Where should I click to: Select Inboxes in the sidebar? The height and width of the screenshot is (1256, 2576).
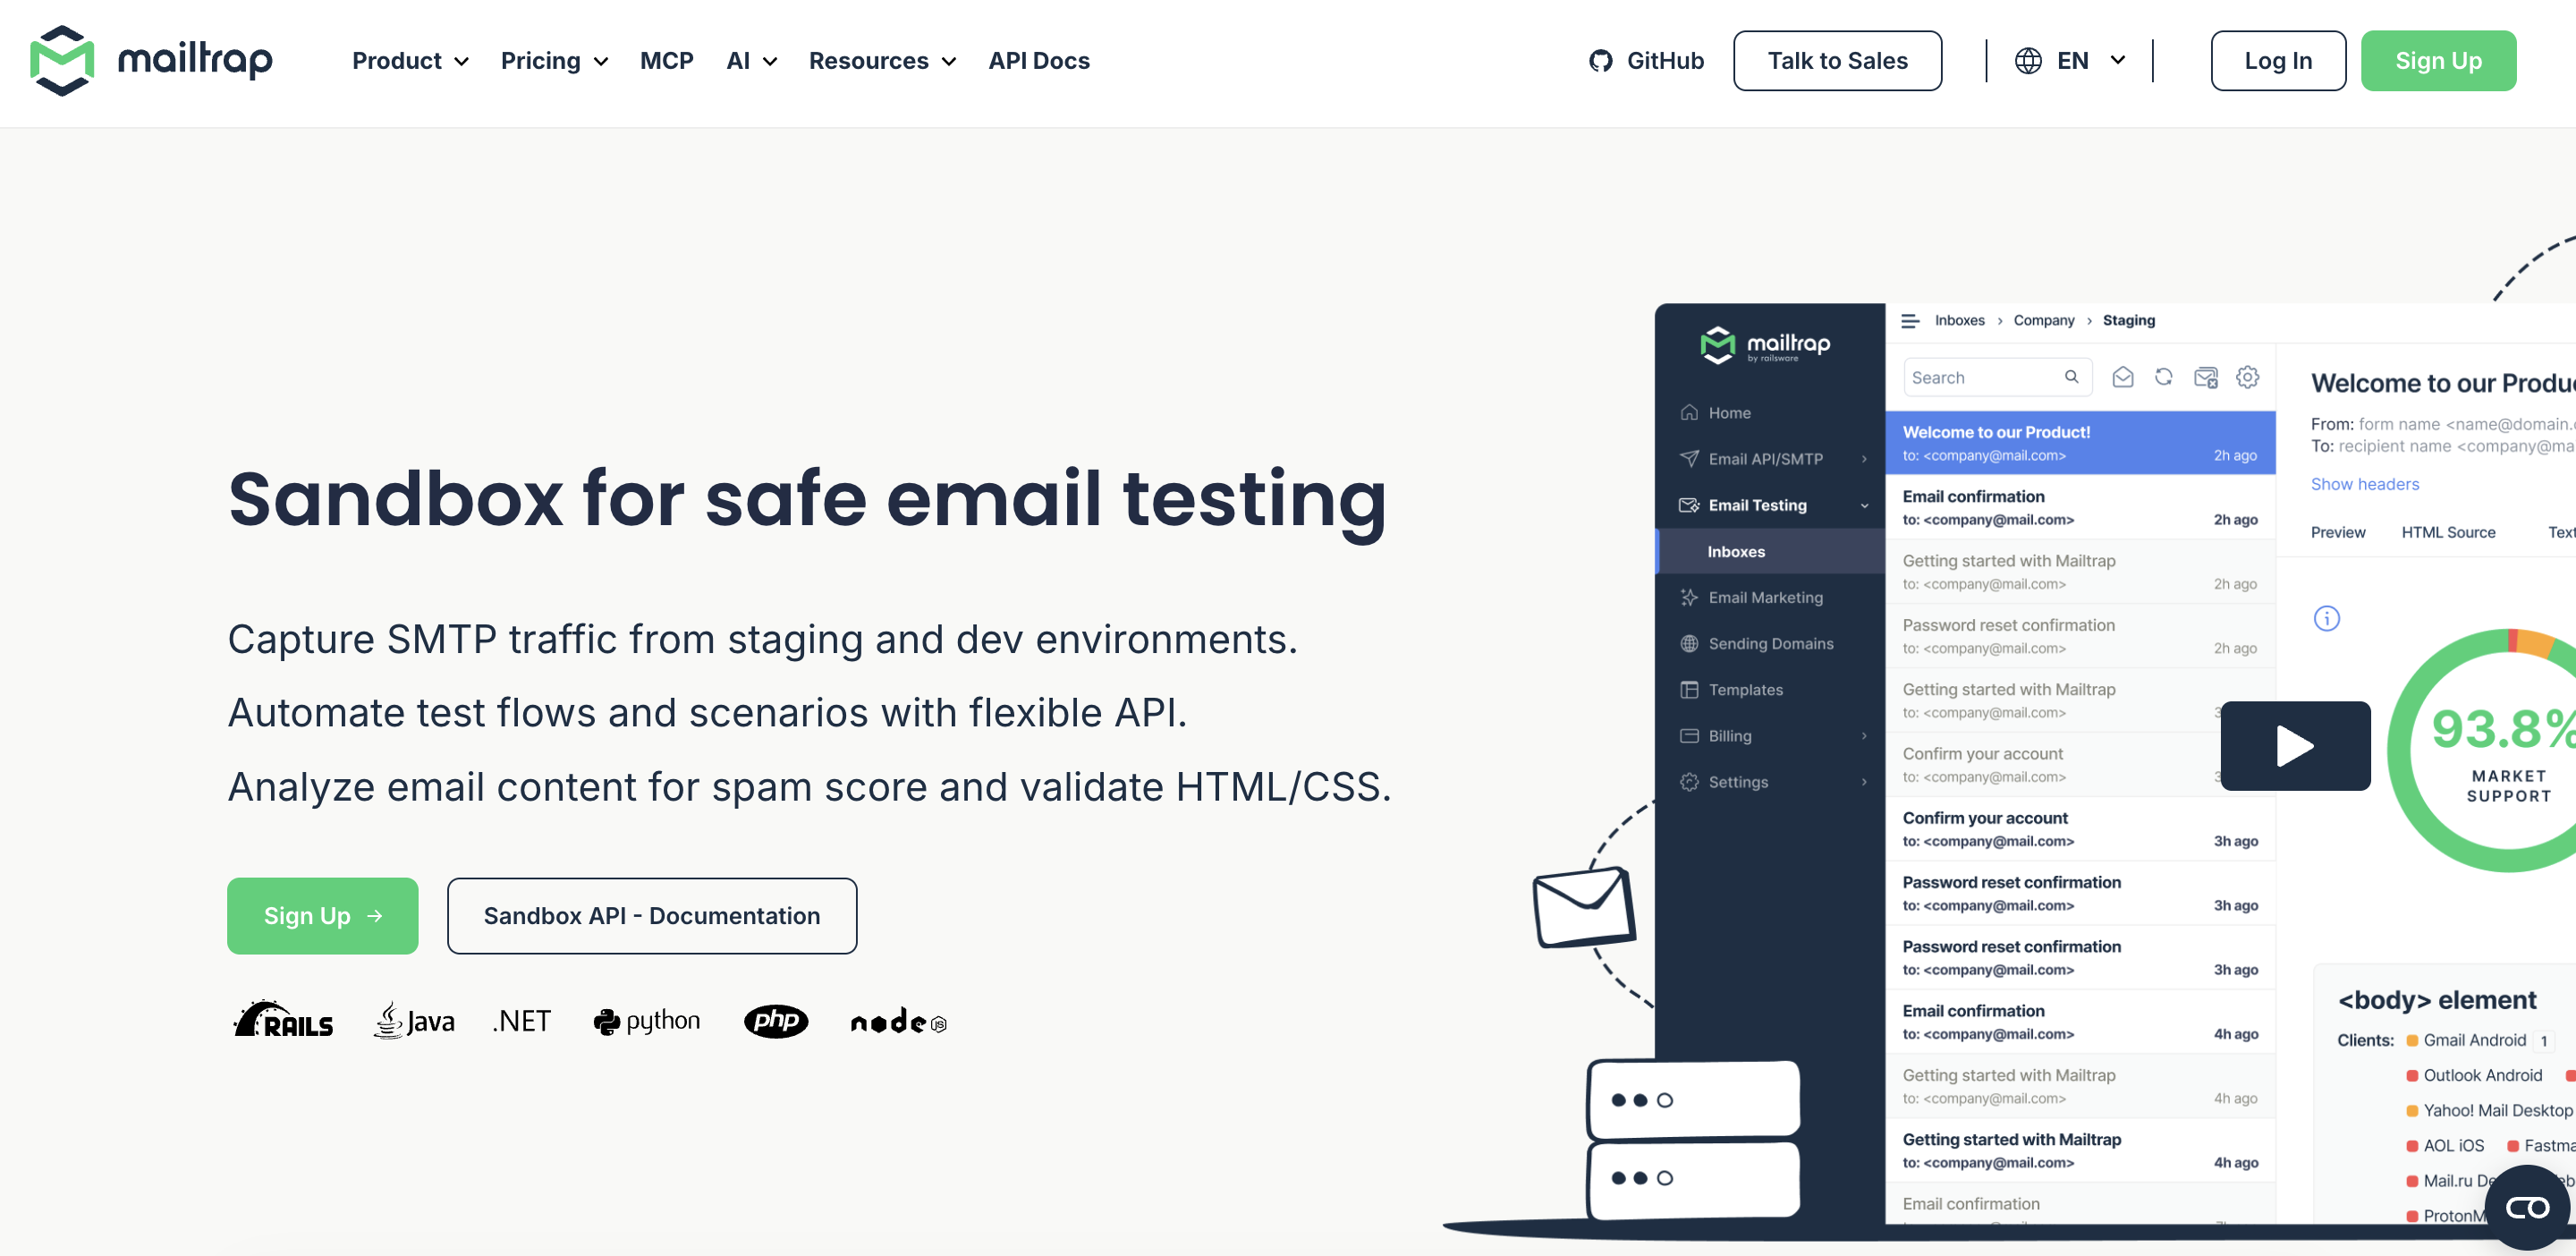point(1771,552)
